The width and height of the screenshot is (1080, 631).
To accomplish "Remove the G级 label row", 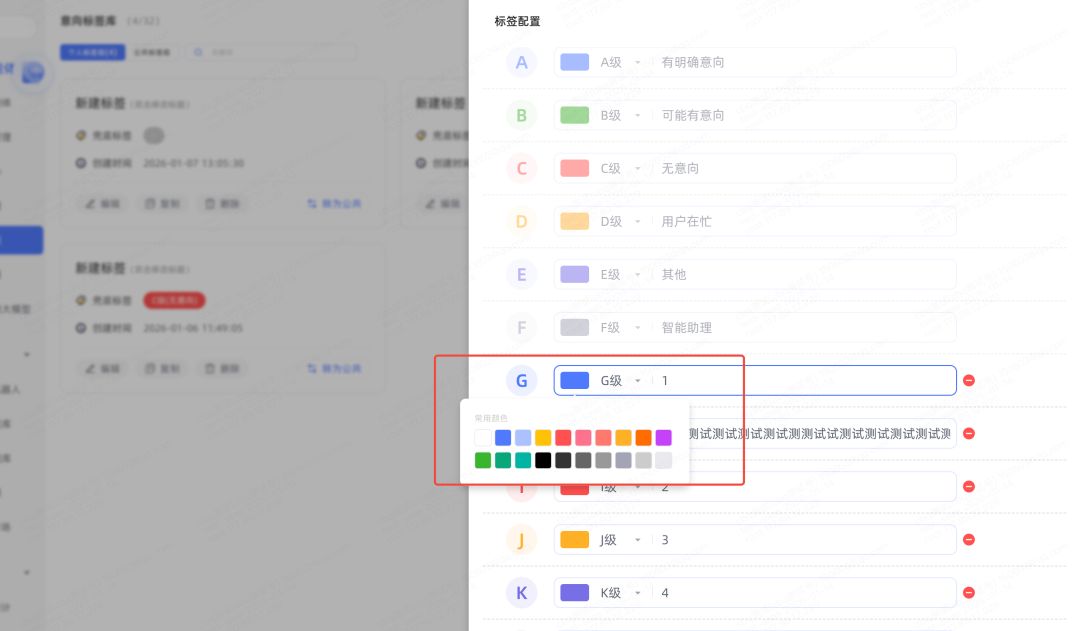I will tap(968, 380).
